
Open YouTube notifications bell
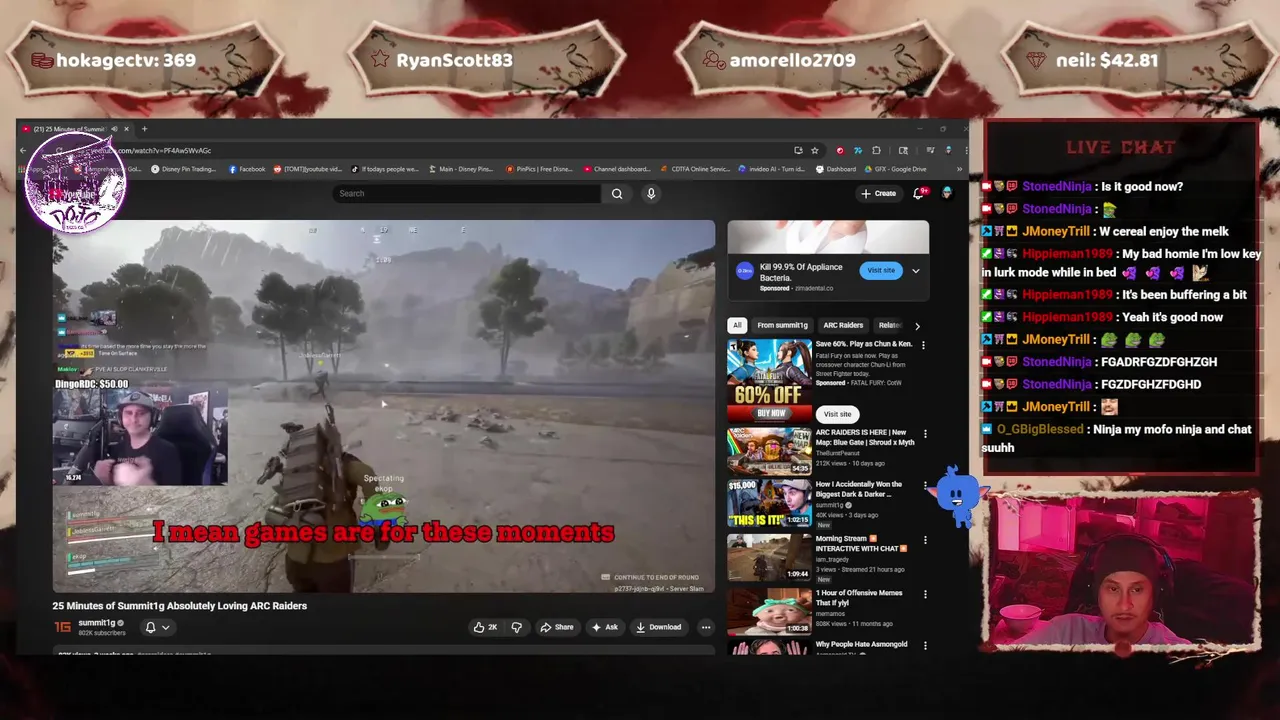point(918,194)
